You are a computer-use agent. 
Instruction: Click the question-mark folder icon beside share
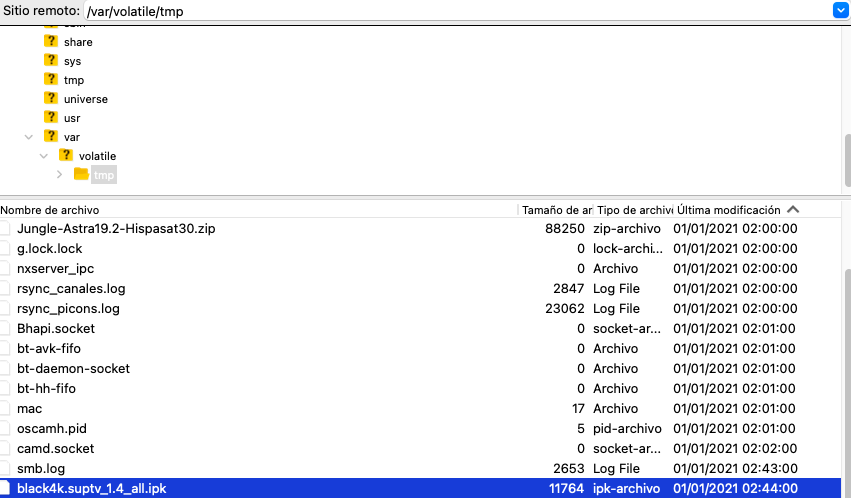point(51,42)
